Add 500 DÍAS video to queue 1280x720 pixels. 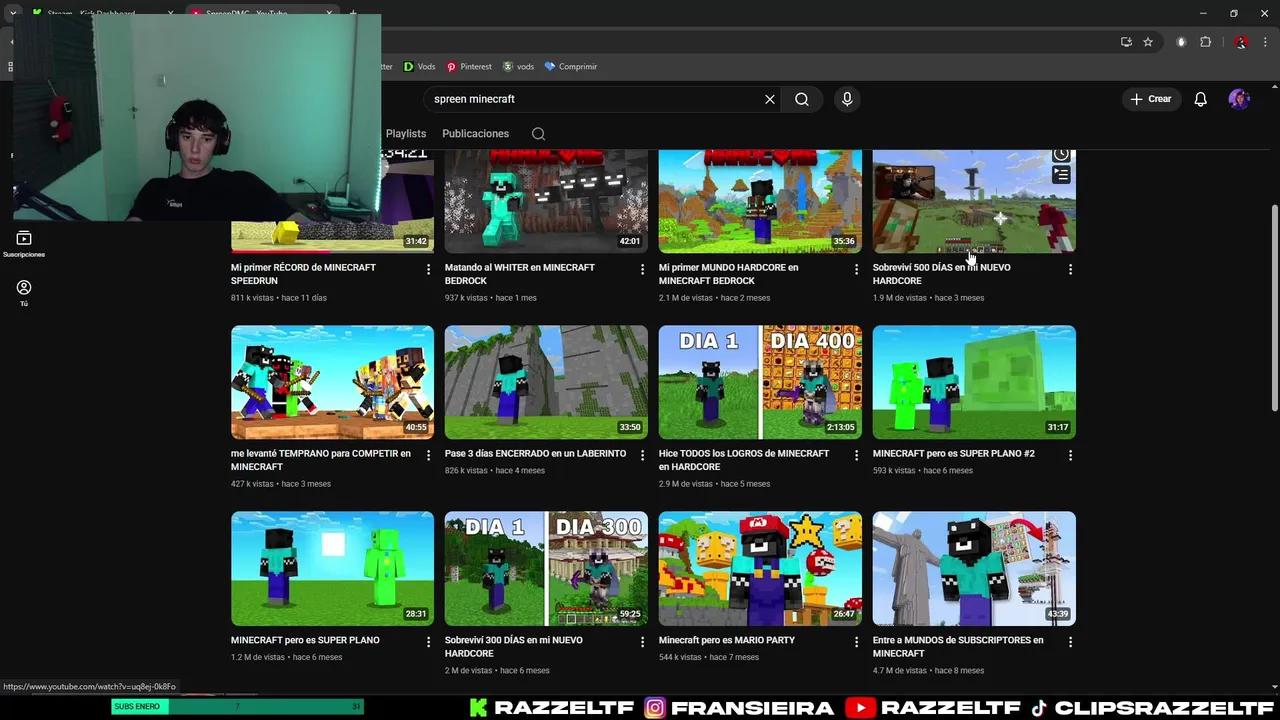[1061, 176]
